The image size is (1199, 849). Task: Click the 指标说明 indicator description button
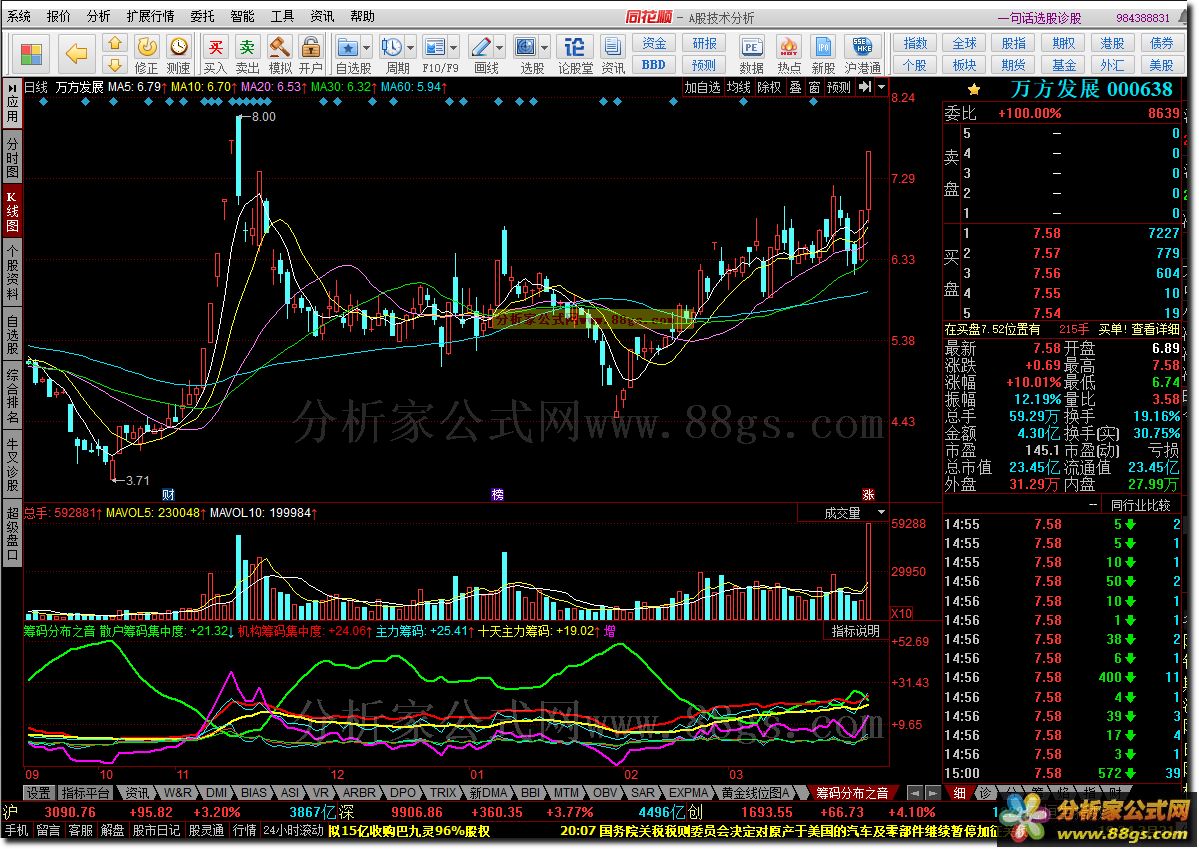pos(856,631)
